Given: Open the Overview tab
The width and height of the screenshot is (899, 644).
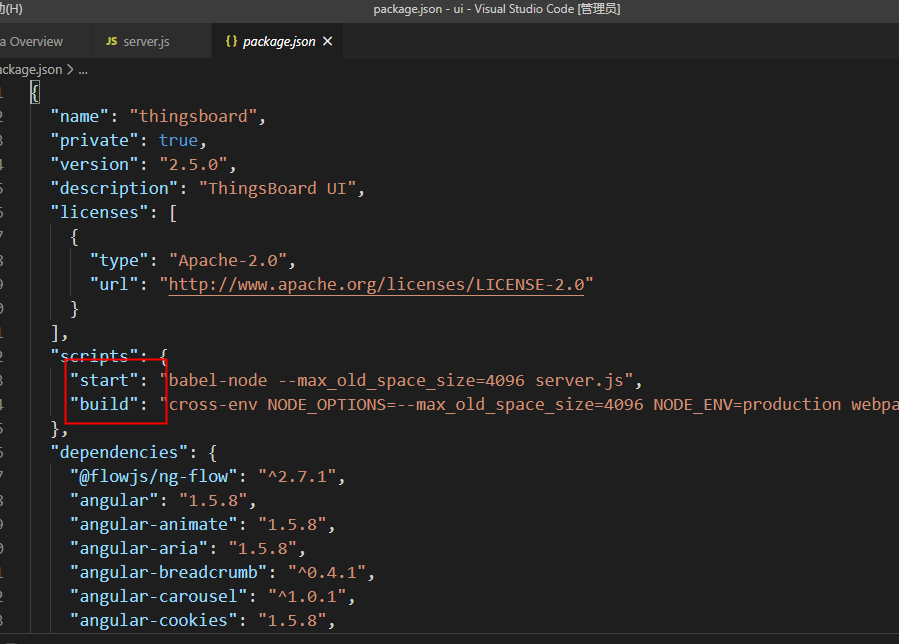Looking at the screenshot, I should [x=36, y=41].
